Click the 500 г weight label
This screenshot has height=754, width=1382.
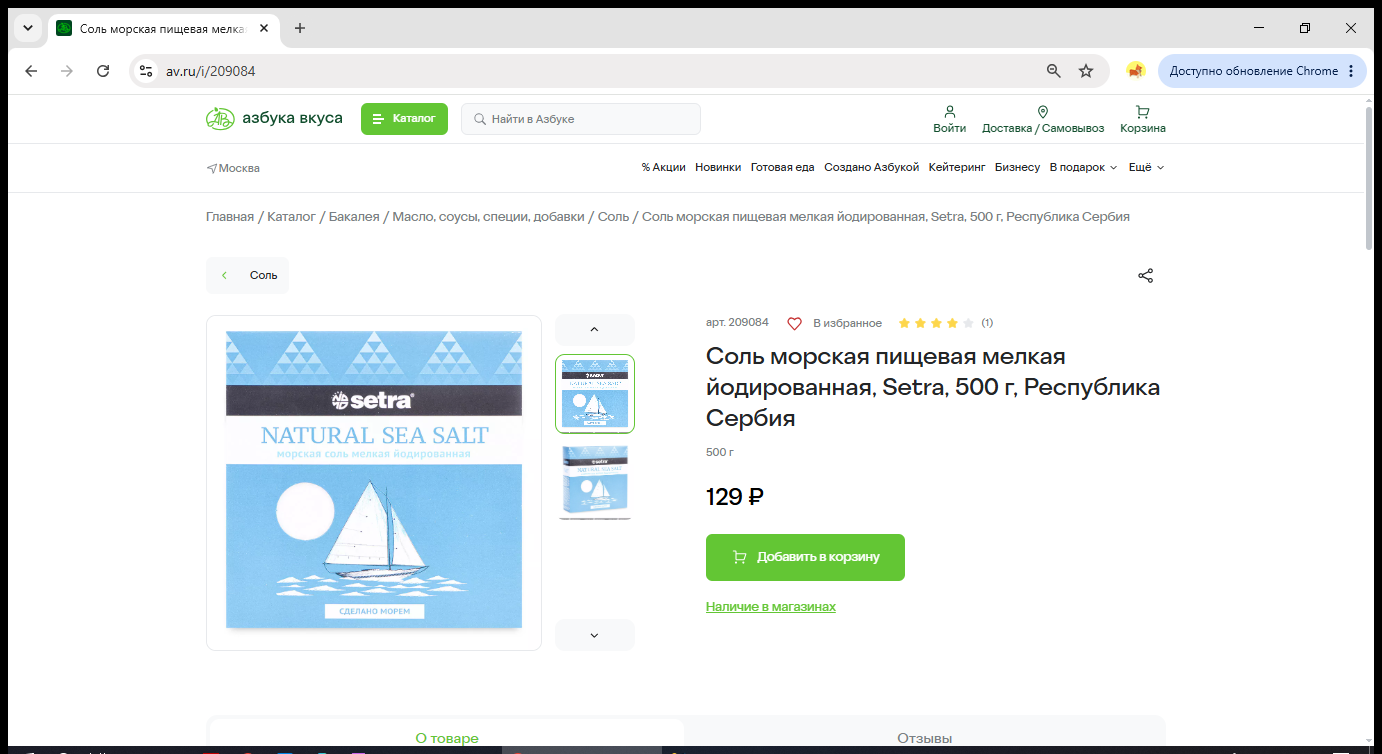click(720, 452)
